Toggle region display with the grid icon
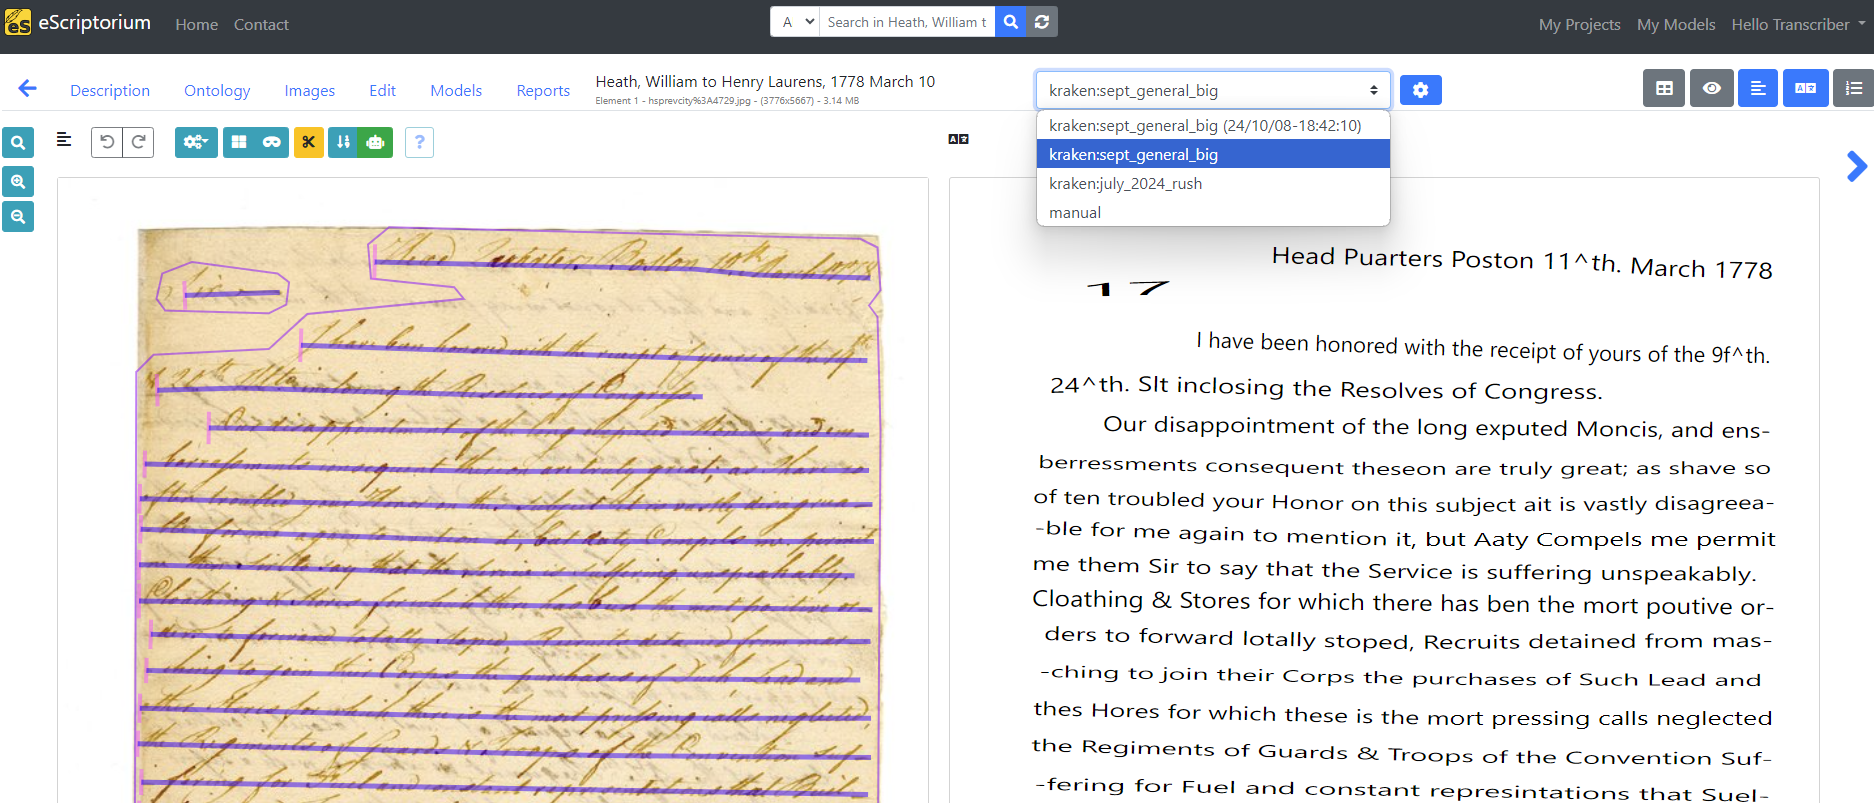This screenshot has width=1874, height=803. click(x=239, y=142)
